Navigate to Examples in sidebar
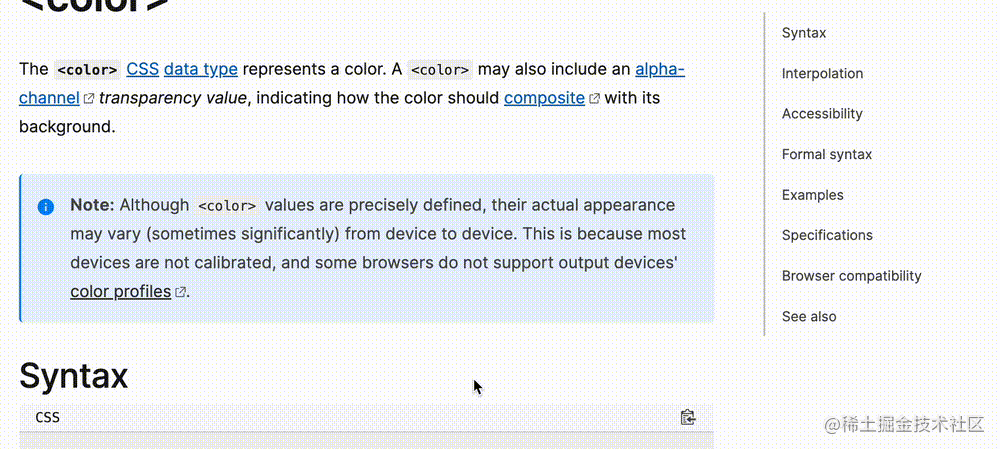The image size is (1000, 449). 812,195
